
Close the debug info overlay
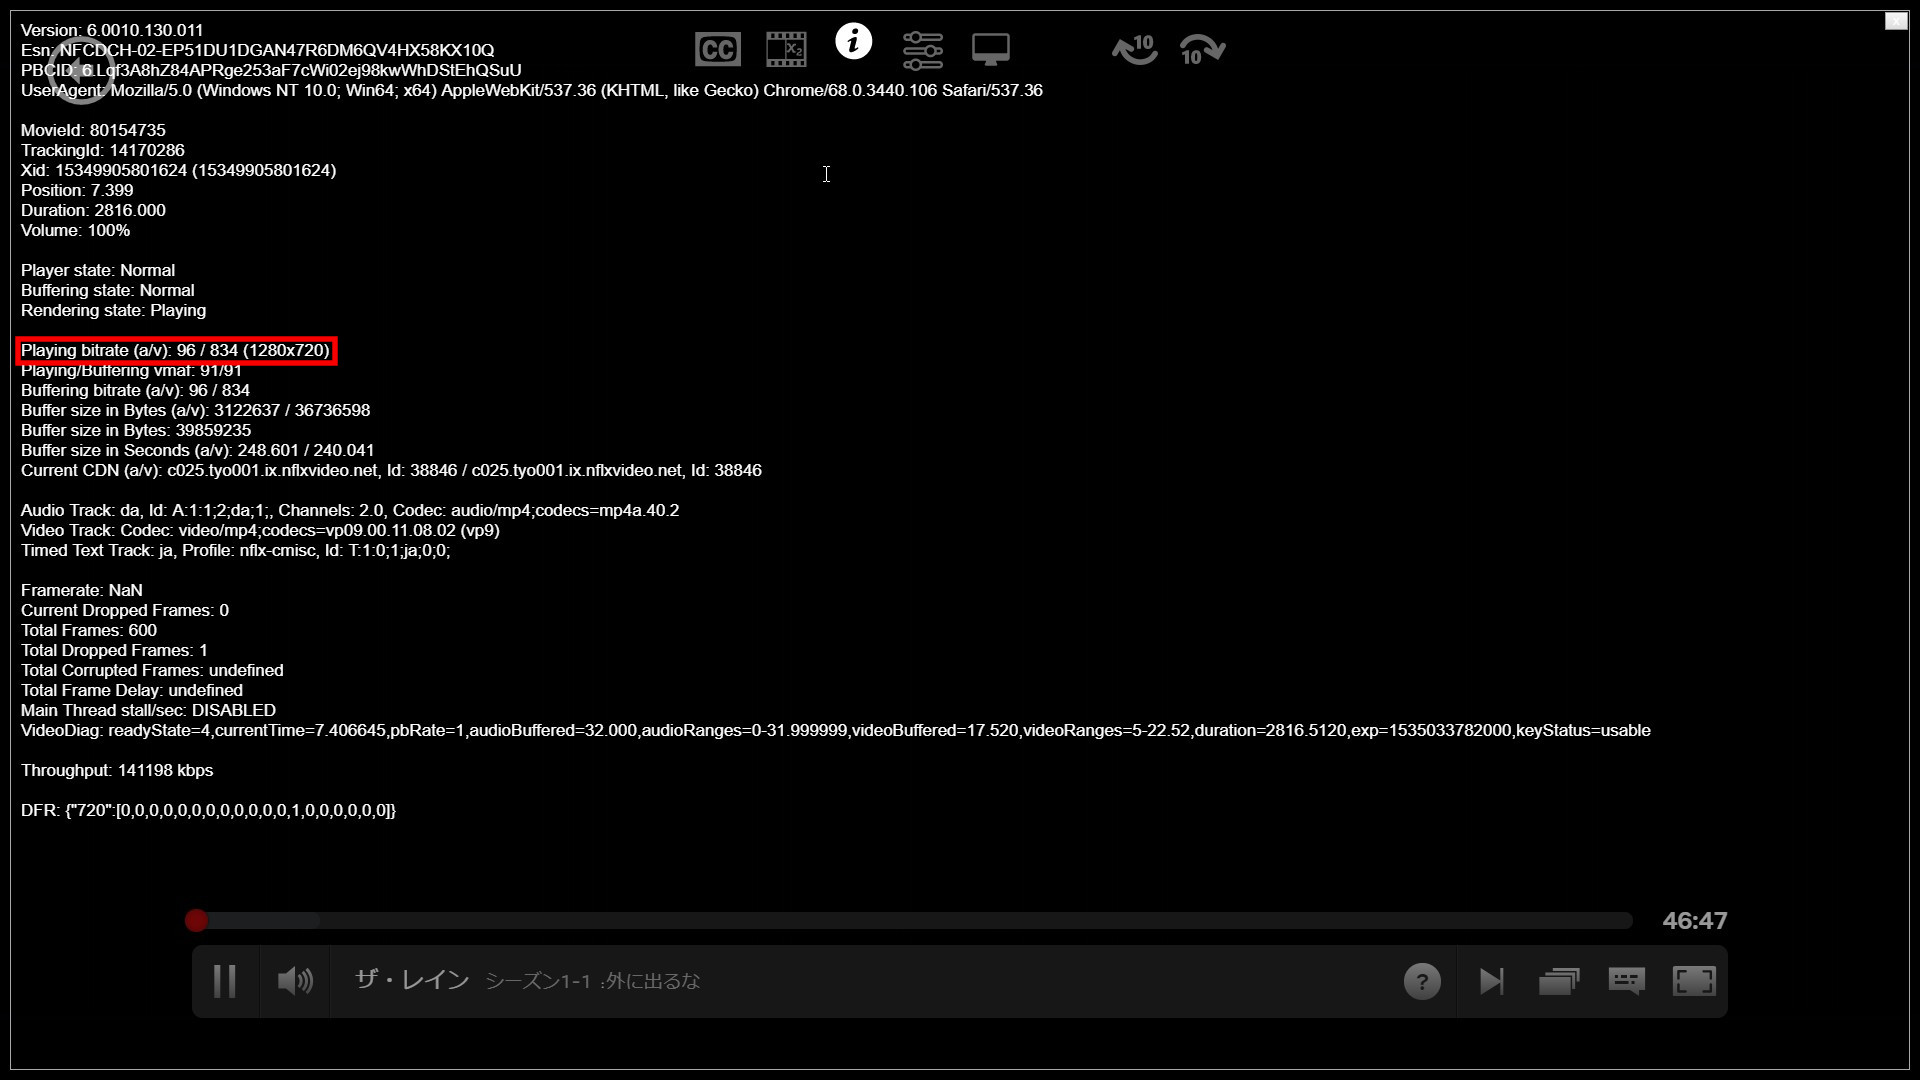point(1895,21)
